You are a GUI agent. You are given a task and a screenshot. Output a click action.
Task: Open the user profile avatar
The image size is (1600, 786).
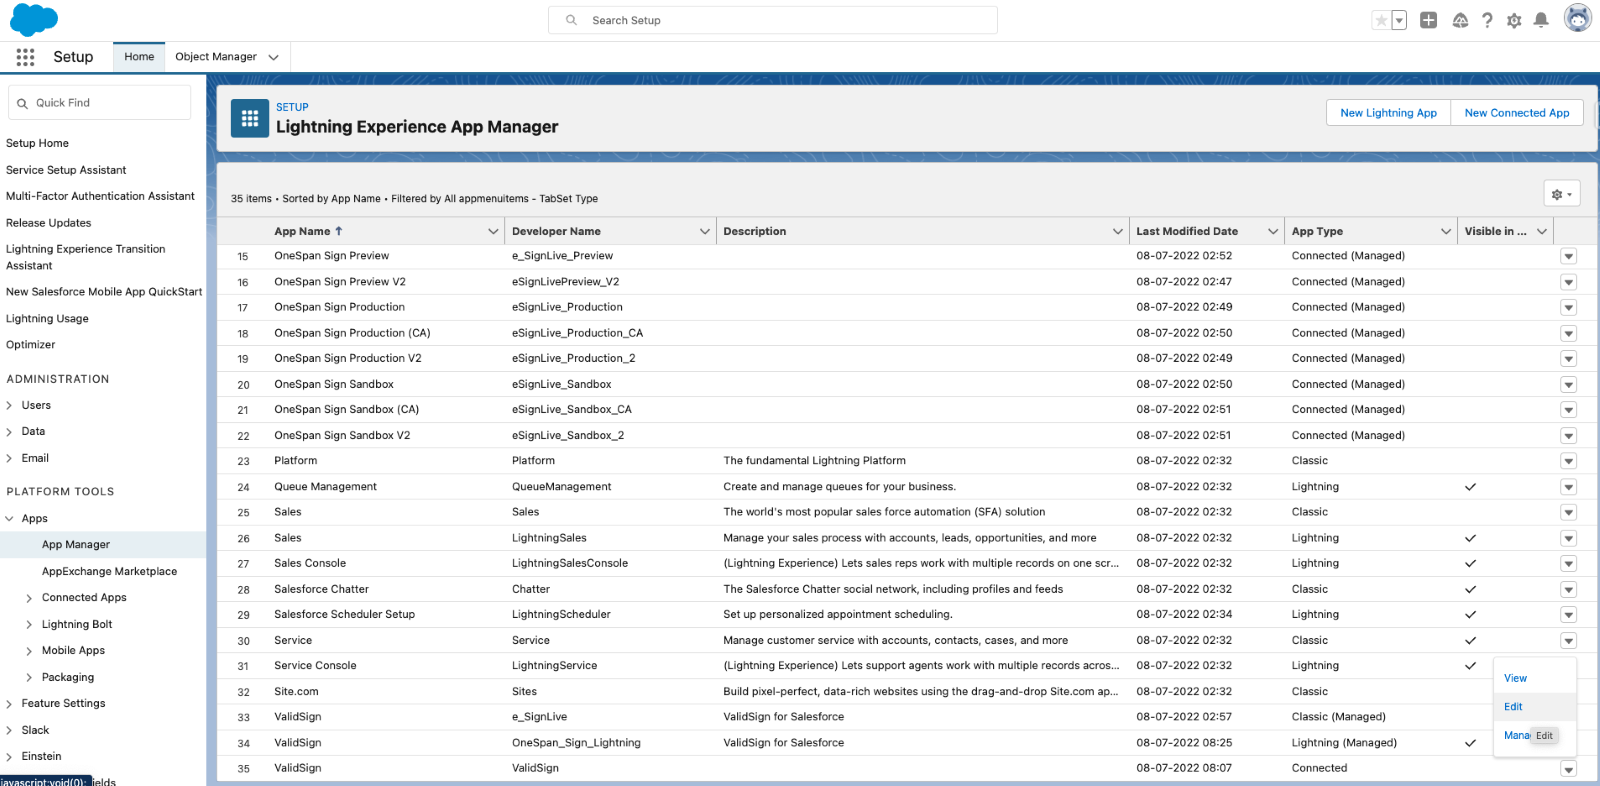[x=1578, y=19]
